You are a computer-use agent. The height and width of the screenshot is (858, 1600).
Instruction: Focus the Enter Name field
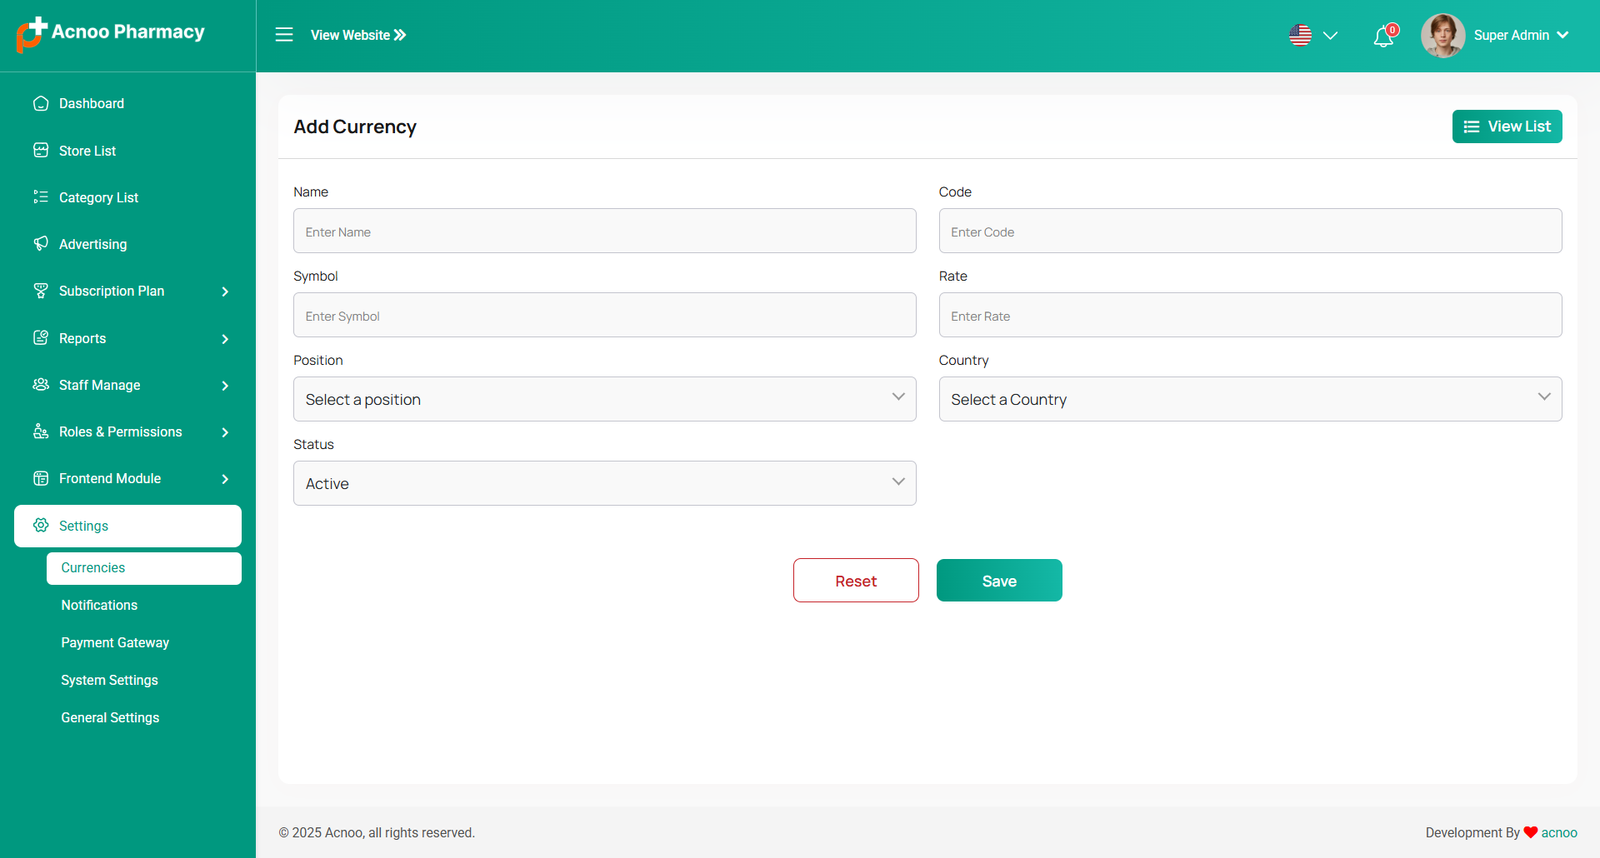605,231
